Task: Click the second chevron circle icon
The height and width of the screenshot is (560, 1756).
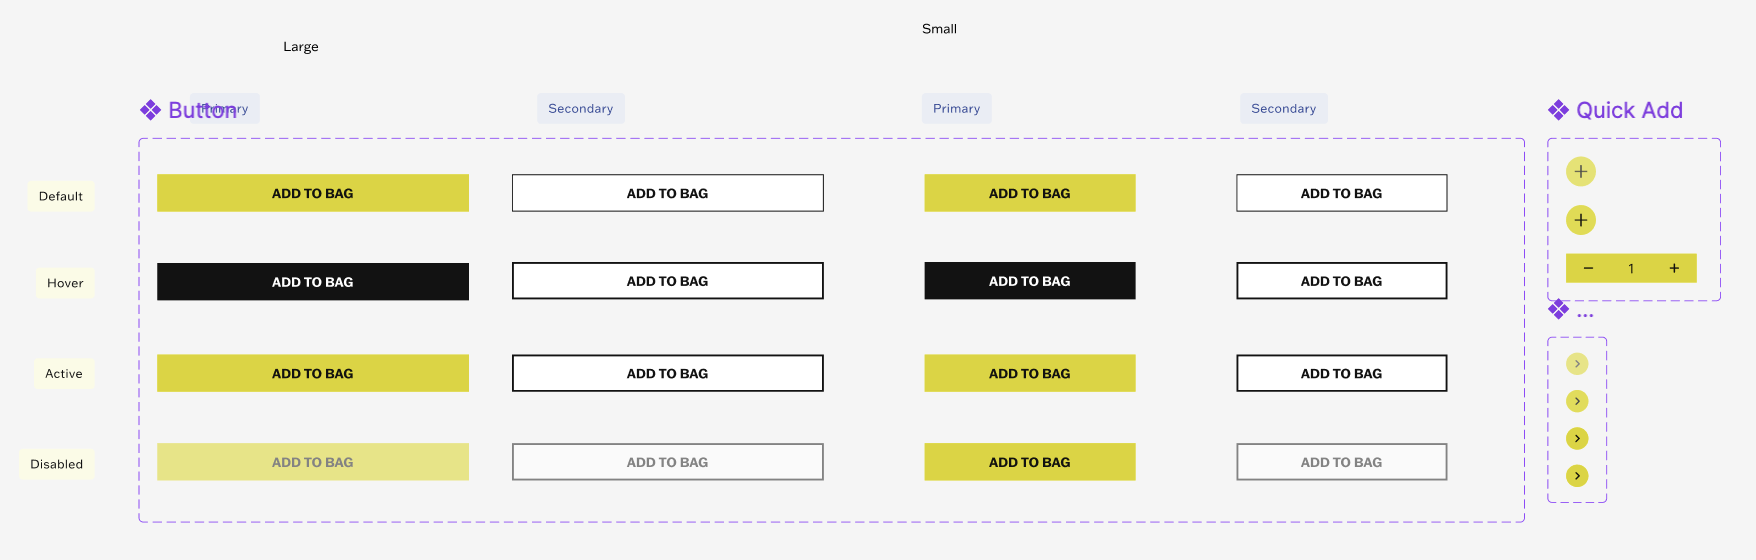Action: pos(1577,401)
